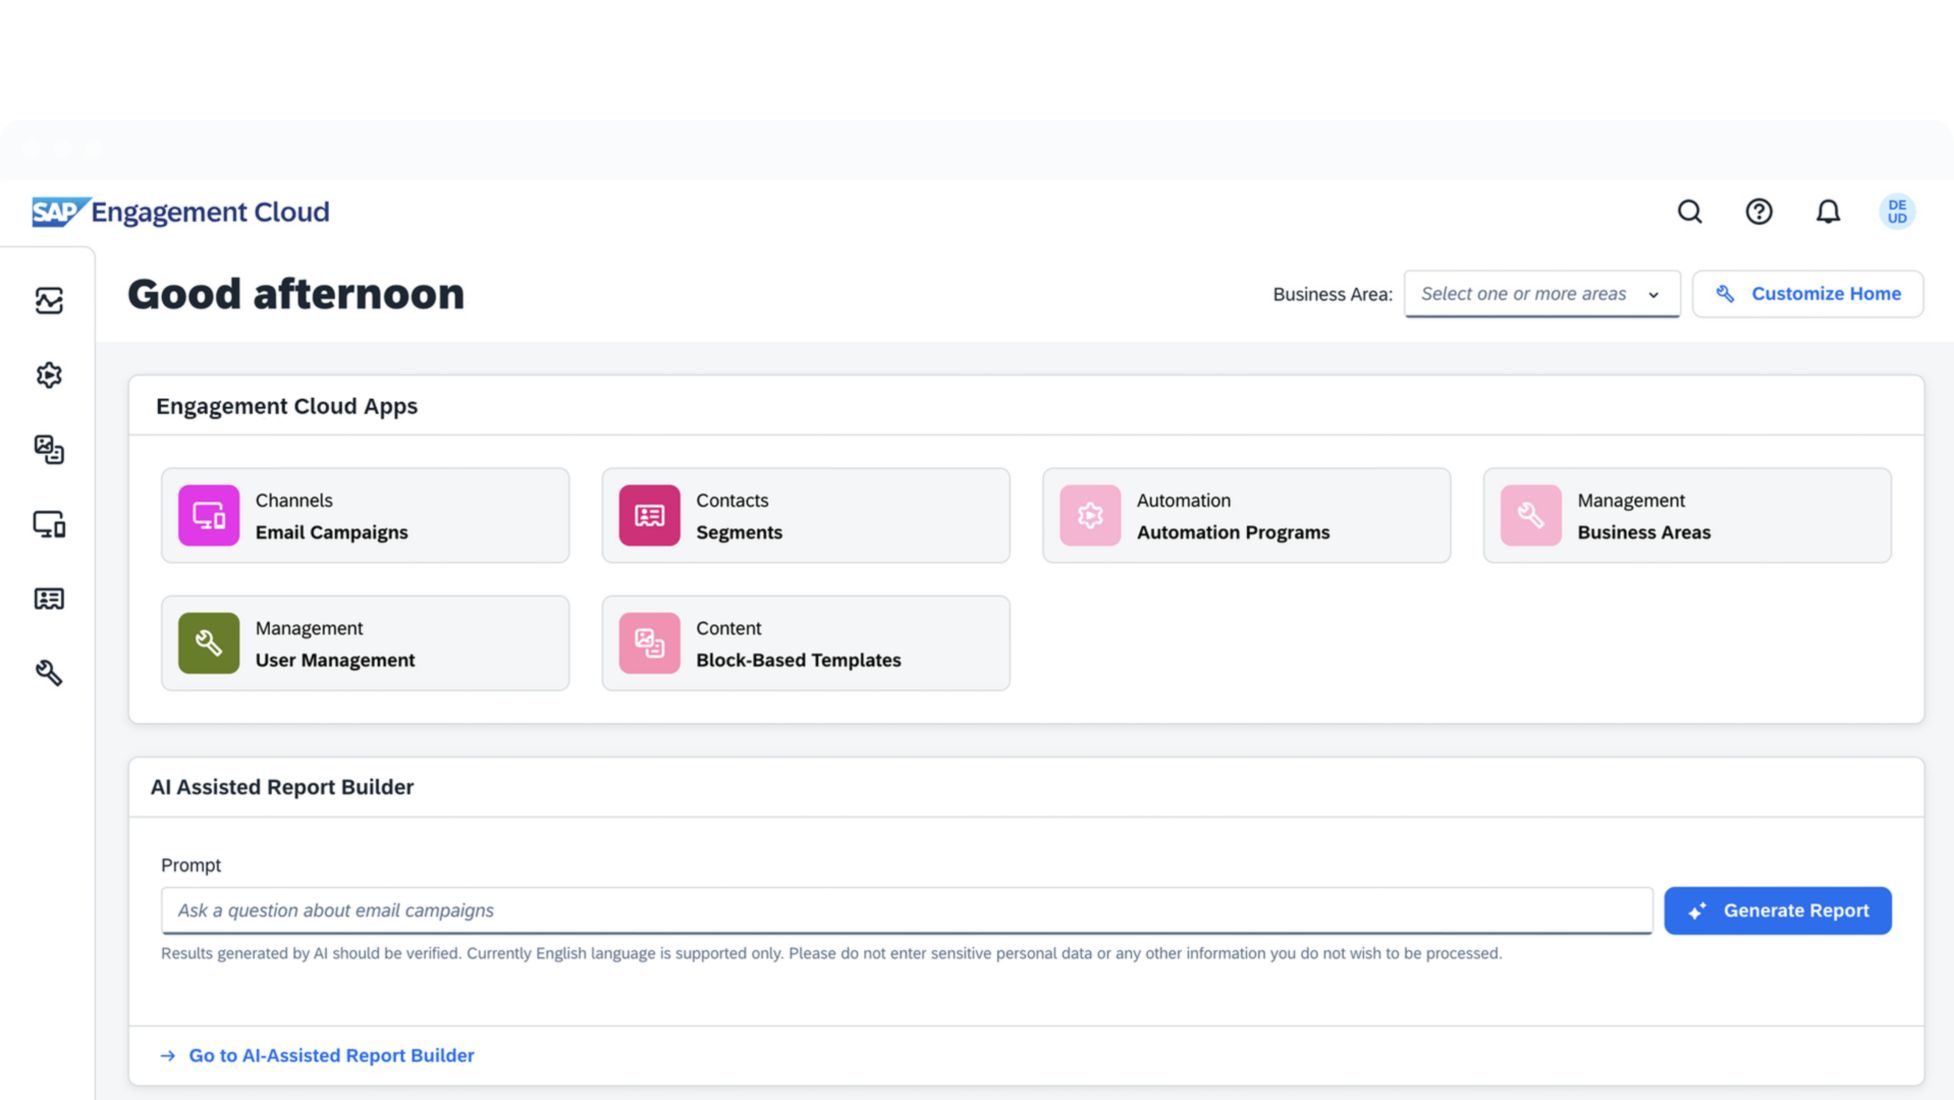Launch the Automation Programs tile
The height and width of the screenshot is (1100, 1954).
coord(1246,516)
